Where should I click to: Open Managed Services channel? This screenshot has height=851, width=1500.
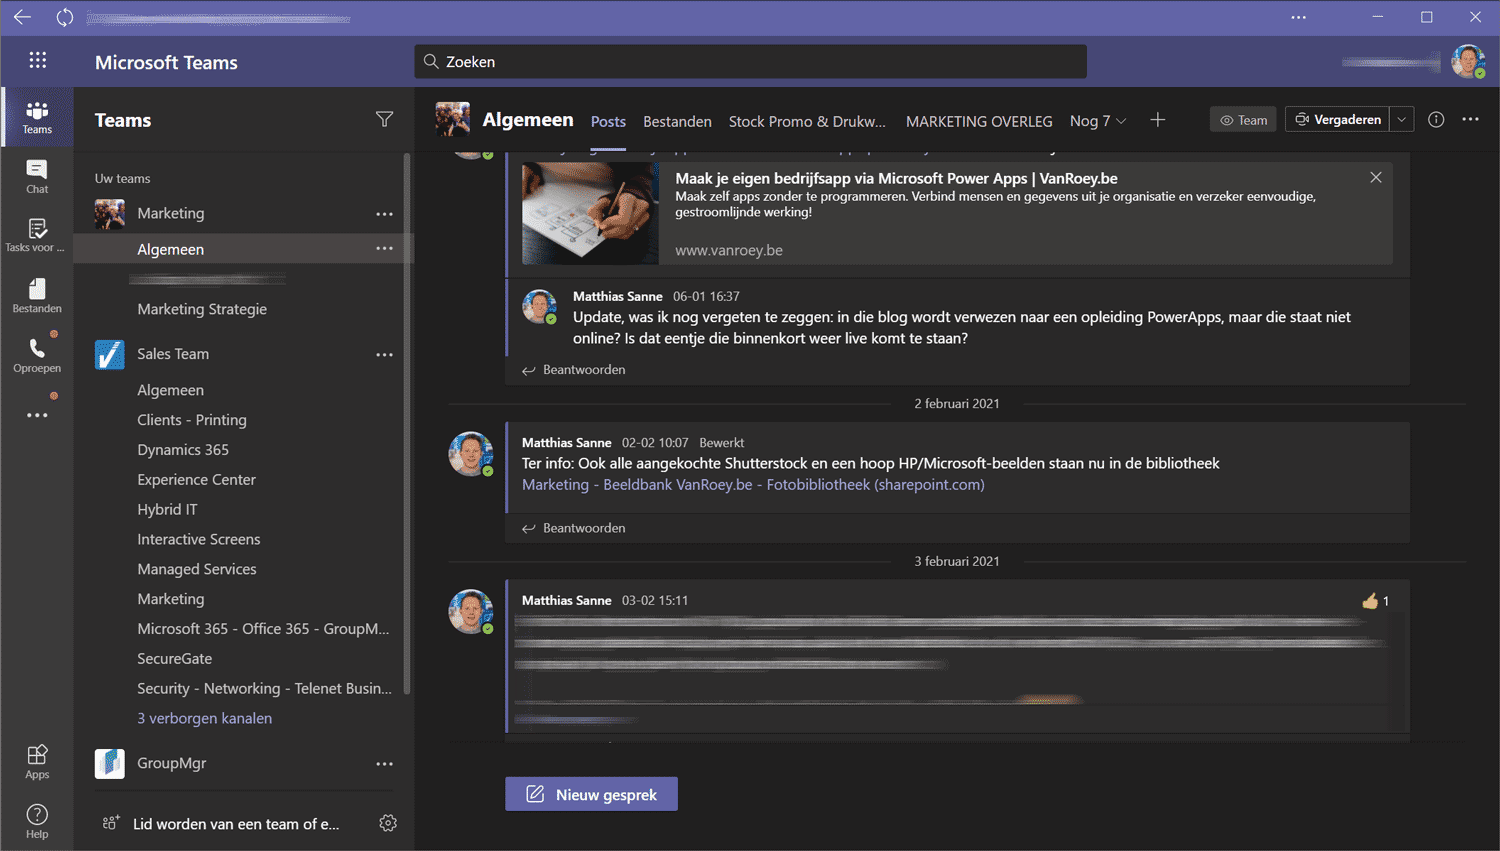point(197,569)
